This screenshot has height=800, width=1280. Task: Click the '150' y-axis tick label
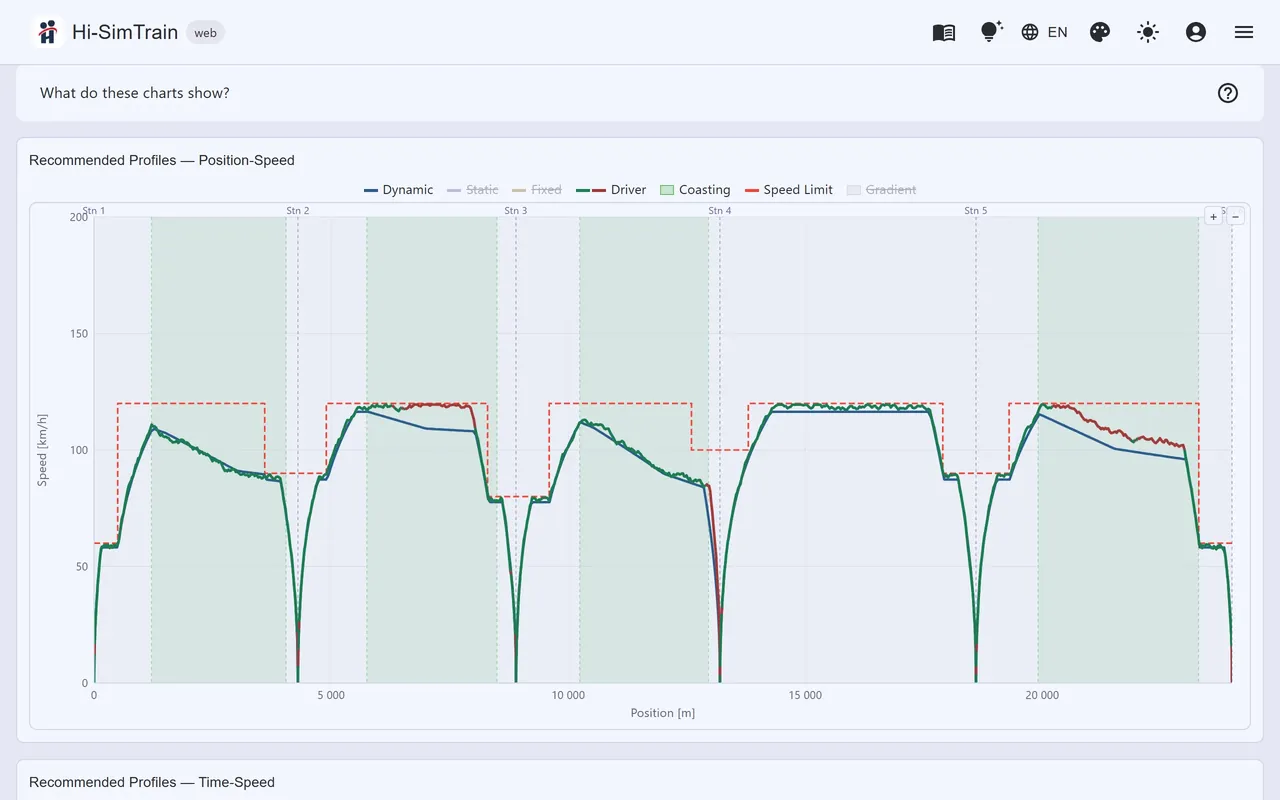coord(78,333)
